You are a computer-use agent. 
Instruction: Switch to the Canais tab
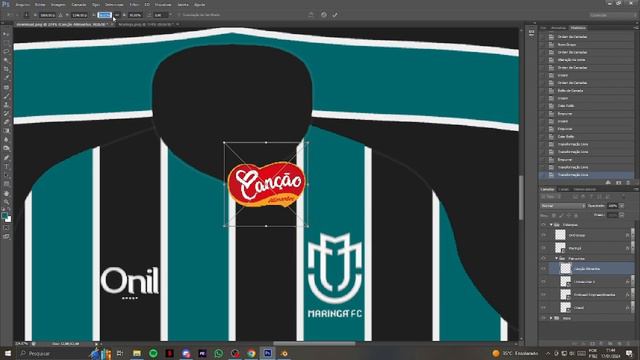563,189
